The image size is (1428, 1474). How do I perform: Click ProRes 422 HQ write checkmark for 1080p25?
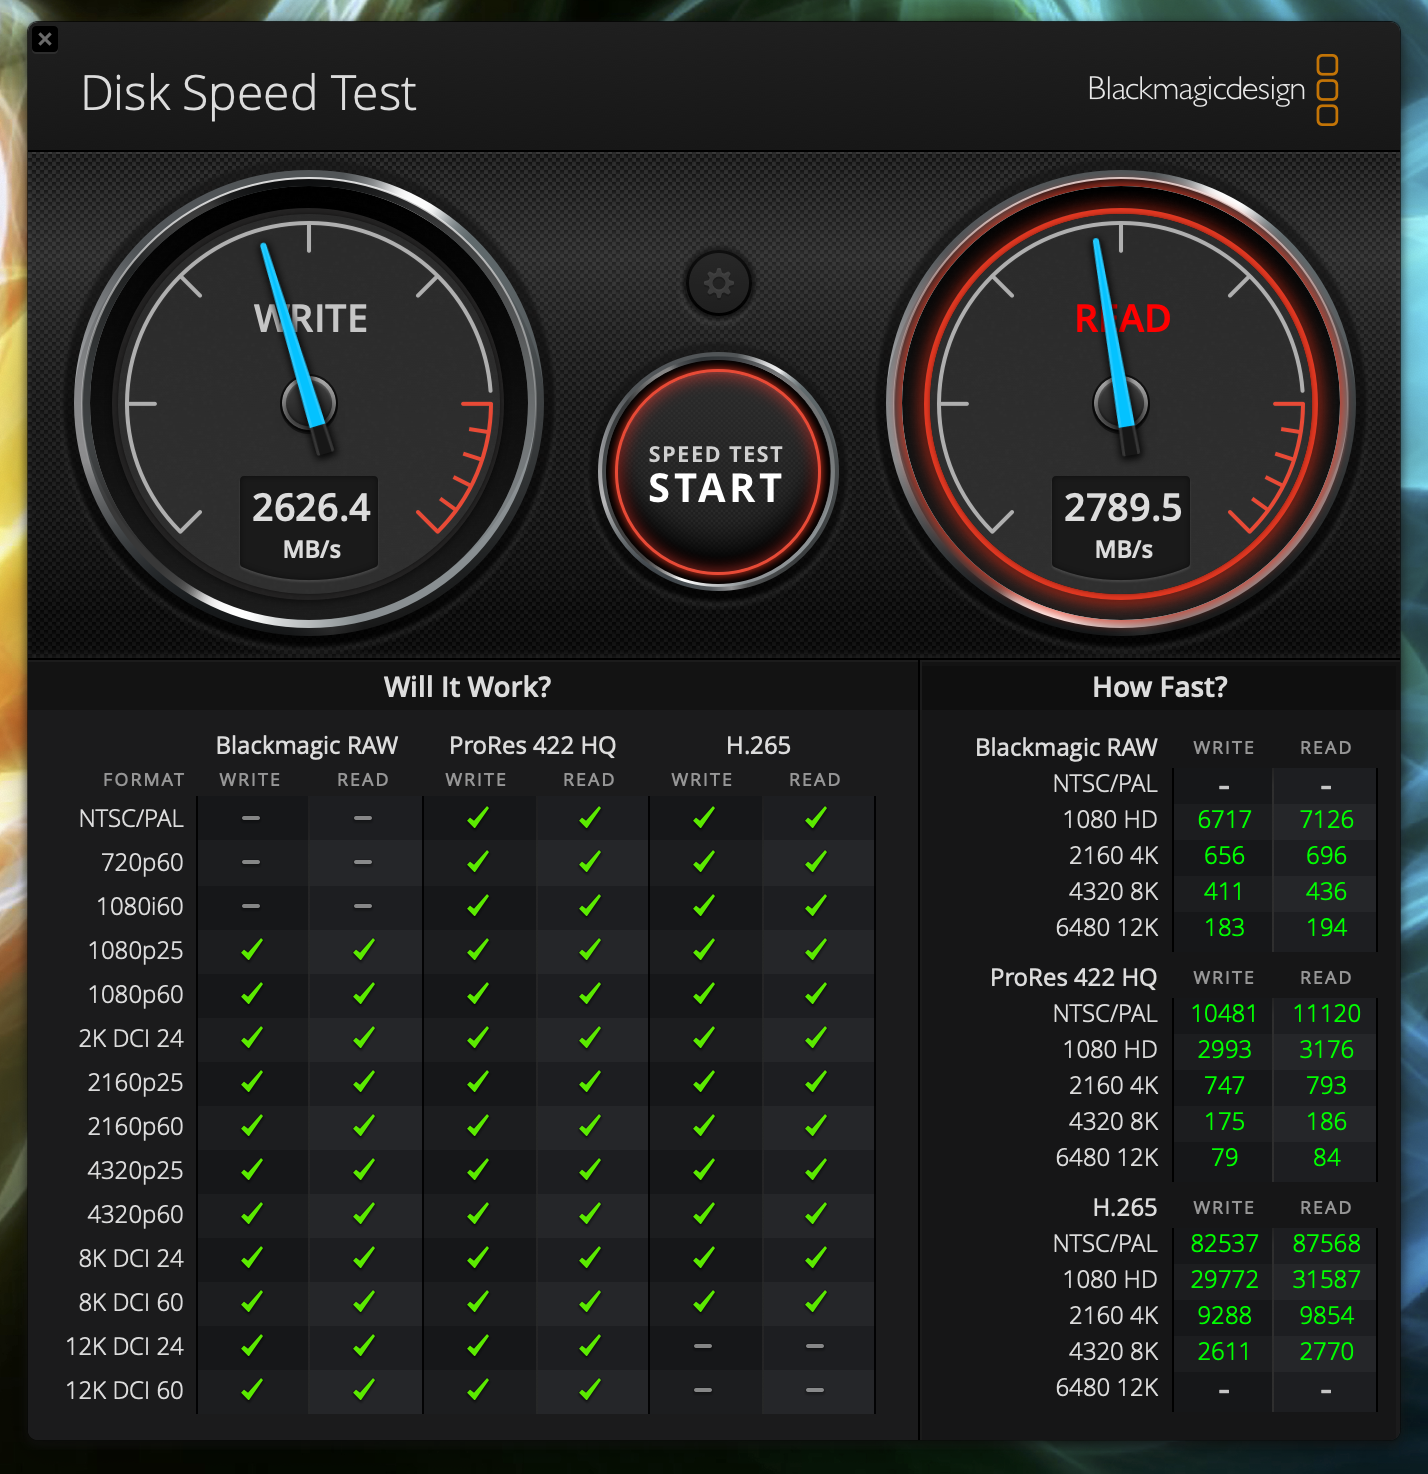coord(477,950)
